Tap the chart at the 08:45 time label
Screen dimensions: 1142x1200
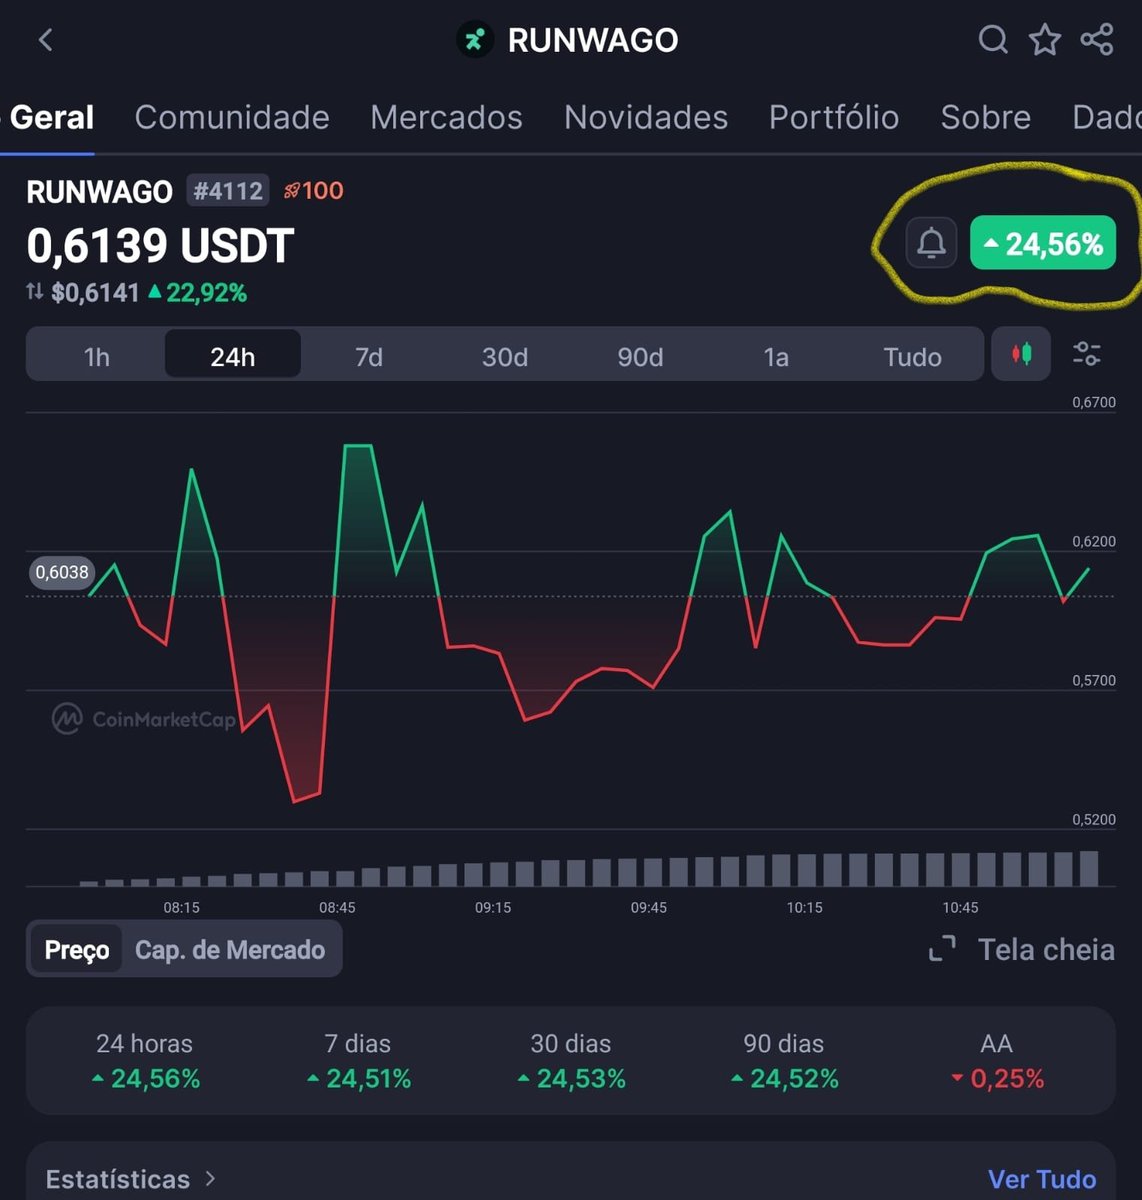(x=337, y=908)
